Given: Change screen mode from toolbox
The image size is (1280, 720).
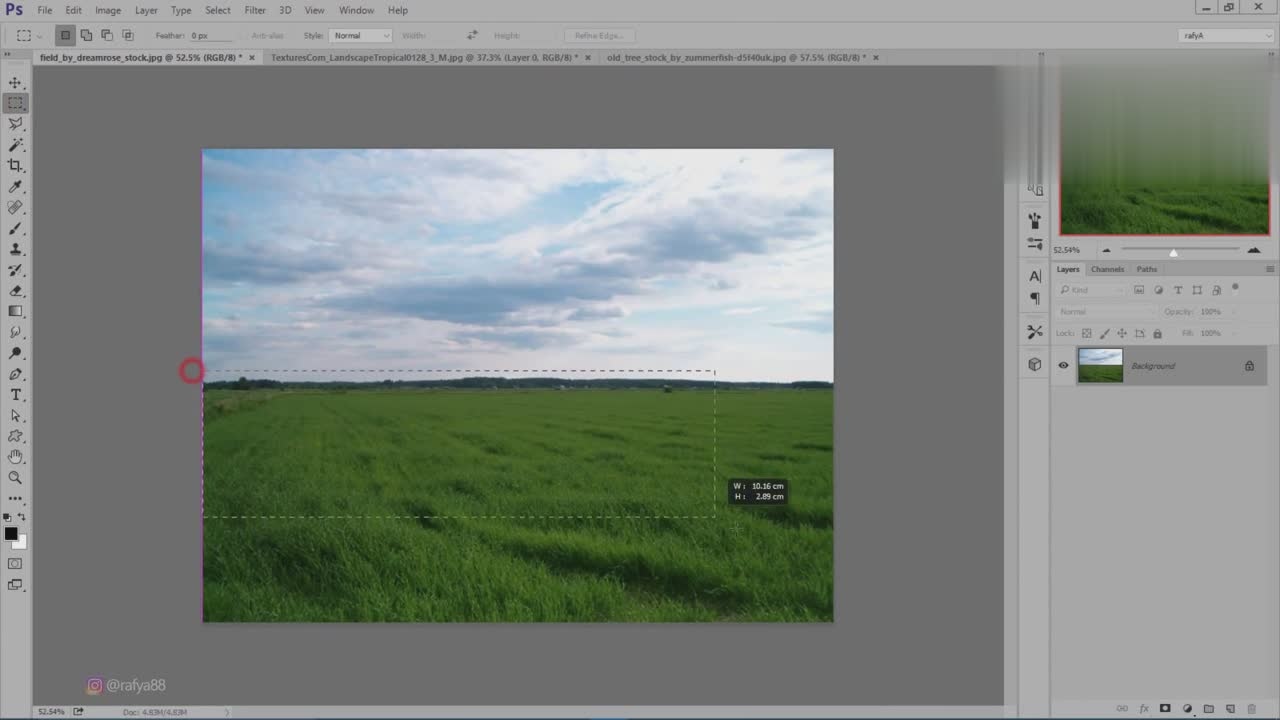Looking at the screenshot, I should [x=16, y=585].
